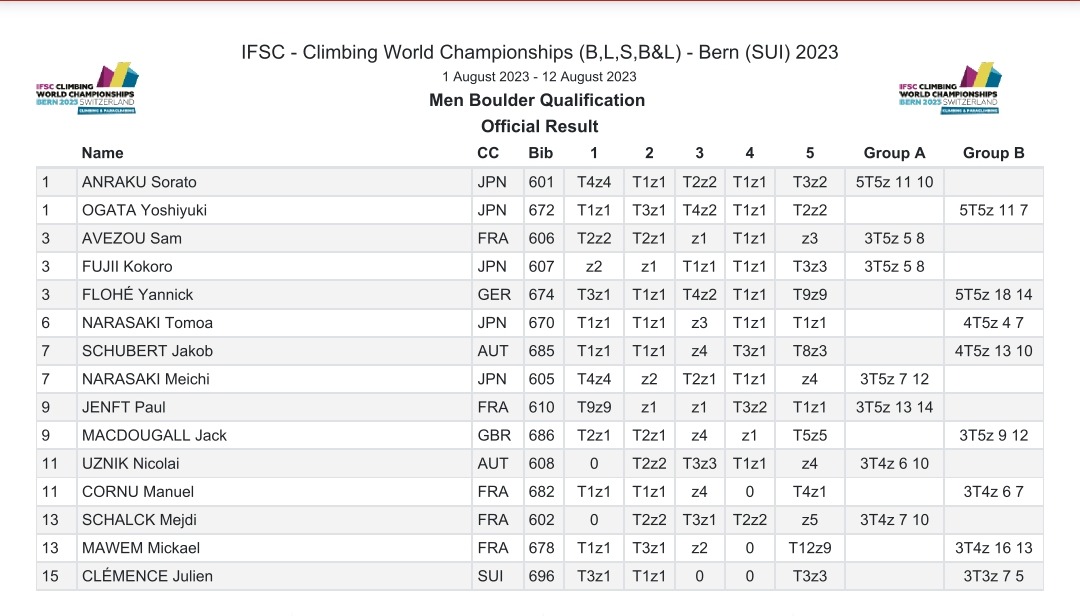
Task: Click the championship title text at top
Action: coord(540,52)
